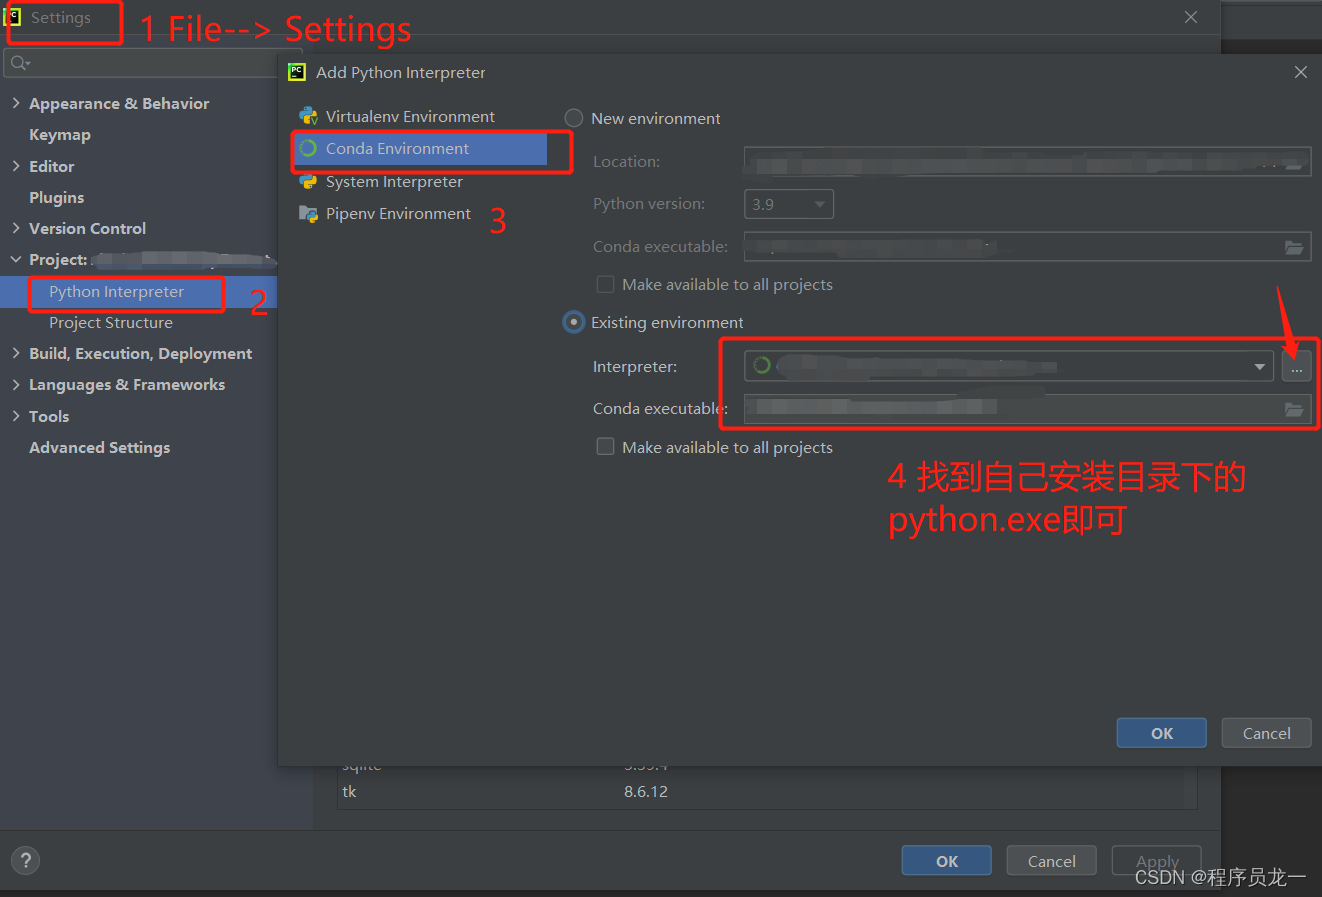Expand Build, Execution, Deployment section
Image resolution: width=1322 pixels, height=897 pixels.
(x=16, y=353)
